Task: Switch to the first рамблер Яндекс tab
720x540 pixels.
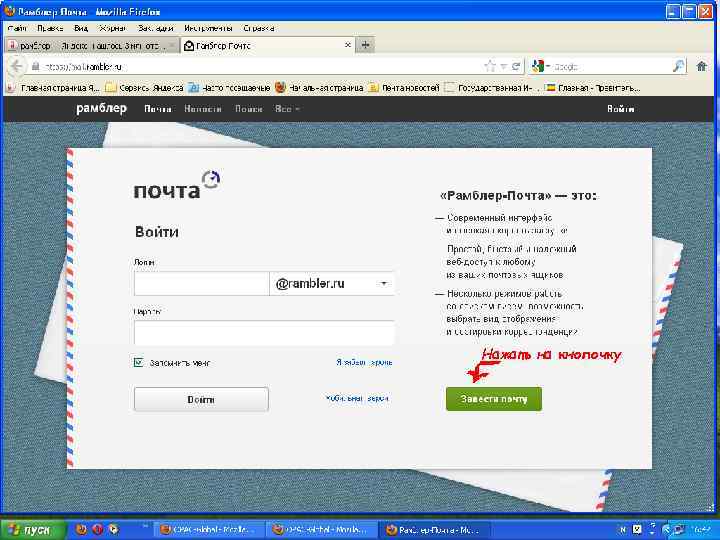Action: click(91, 45)
